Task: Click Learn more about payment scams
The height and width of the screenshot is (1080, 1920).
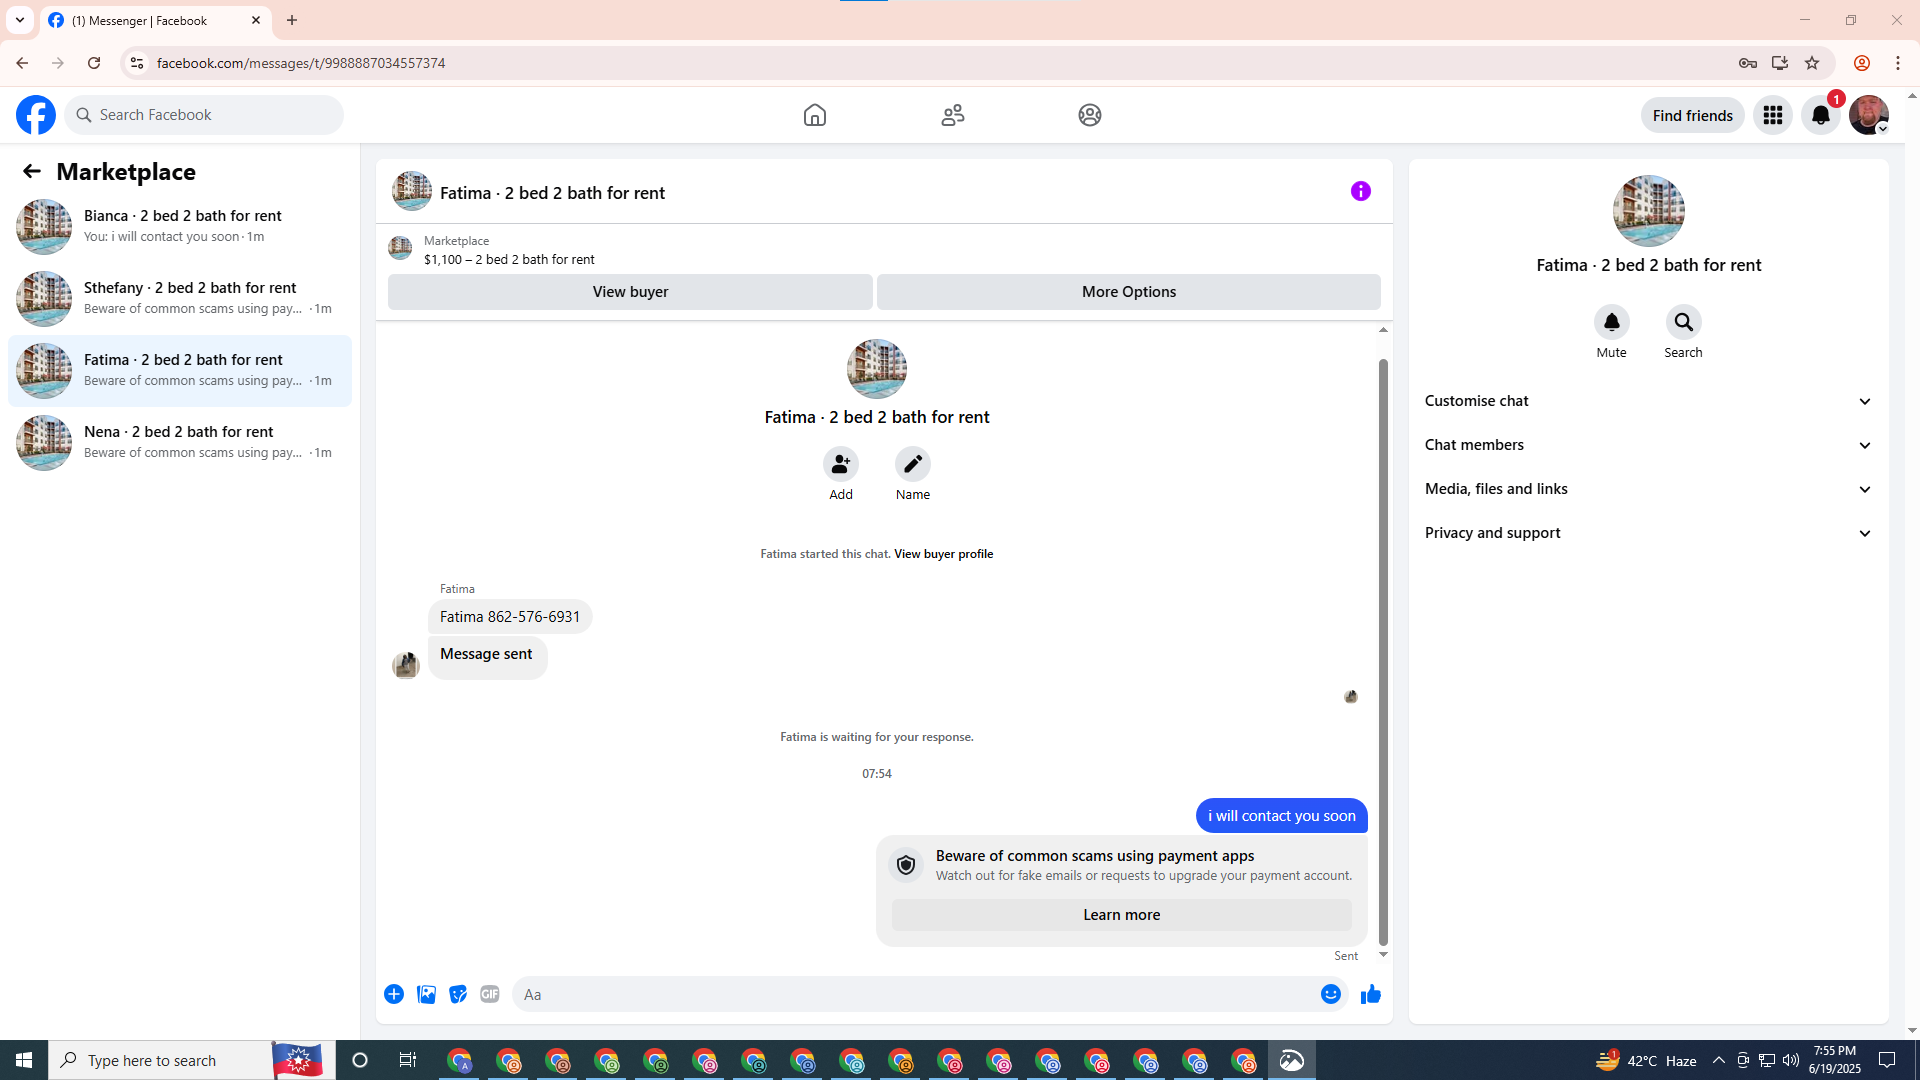Action: [x=1121, y=915]
